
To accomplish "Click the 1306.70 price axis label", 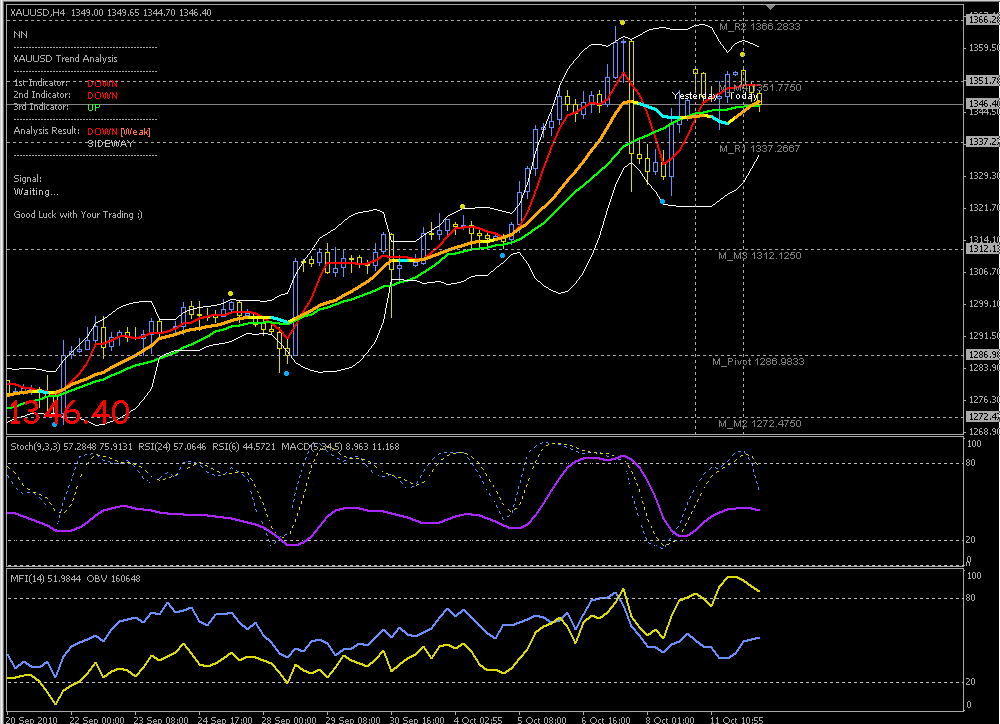I will pyautogui.click(x=983, y=272).
